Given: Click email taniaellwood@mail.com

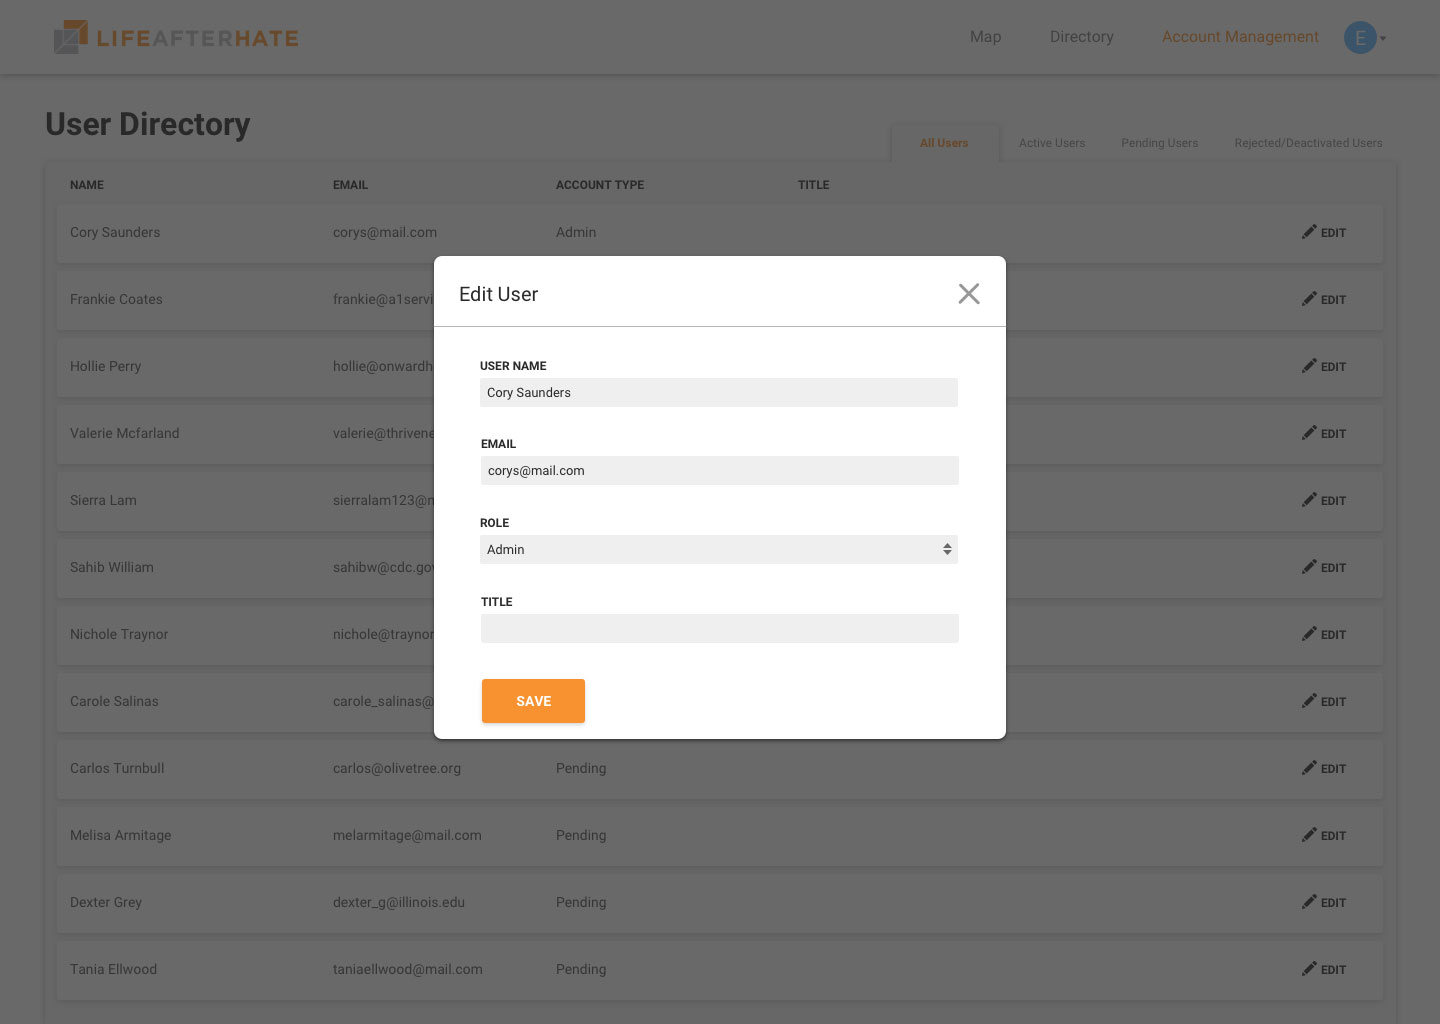Looking at the screenshot, I should click(x=408, y=969).
